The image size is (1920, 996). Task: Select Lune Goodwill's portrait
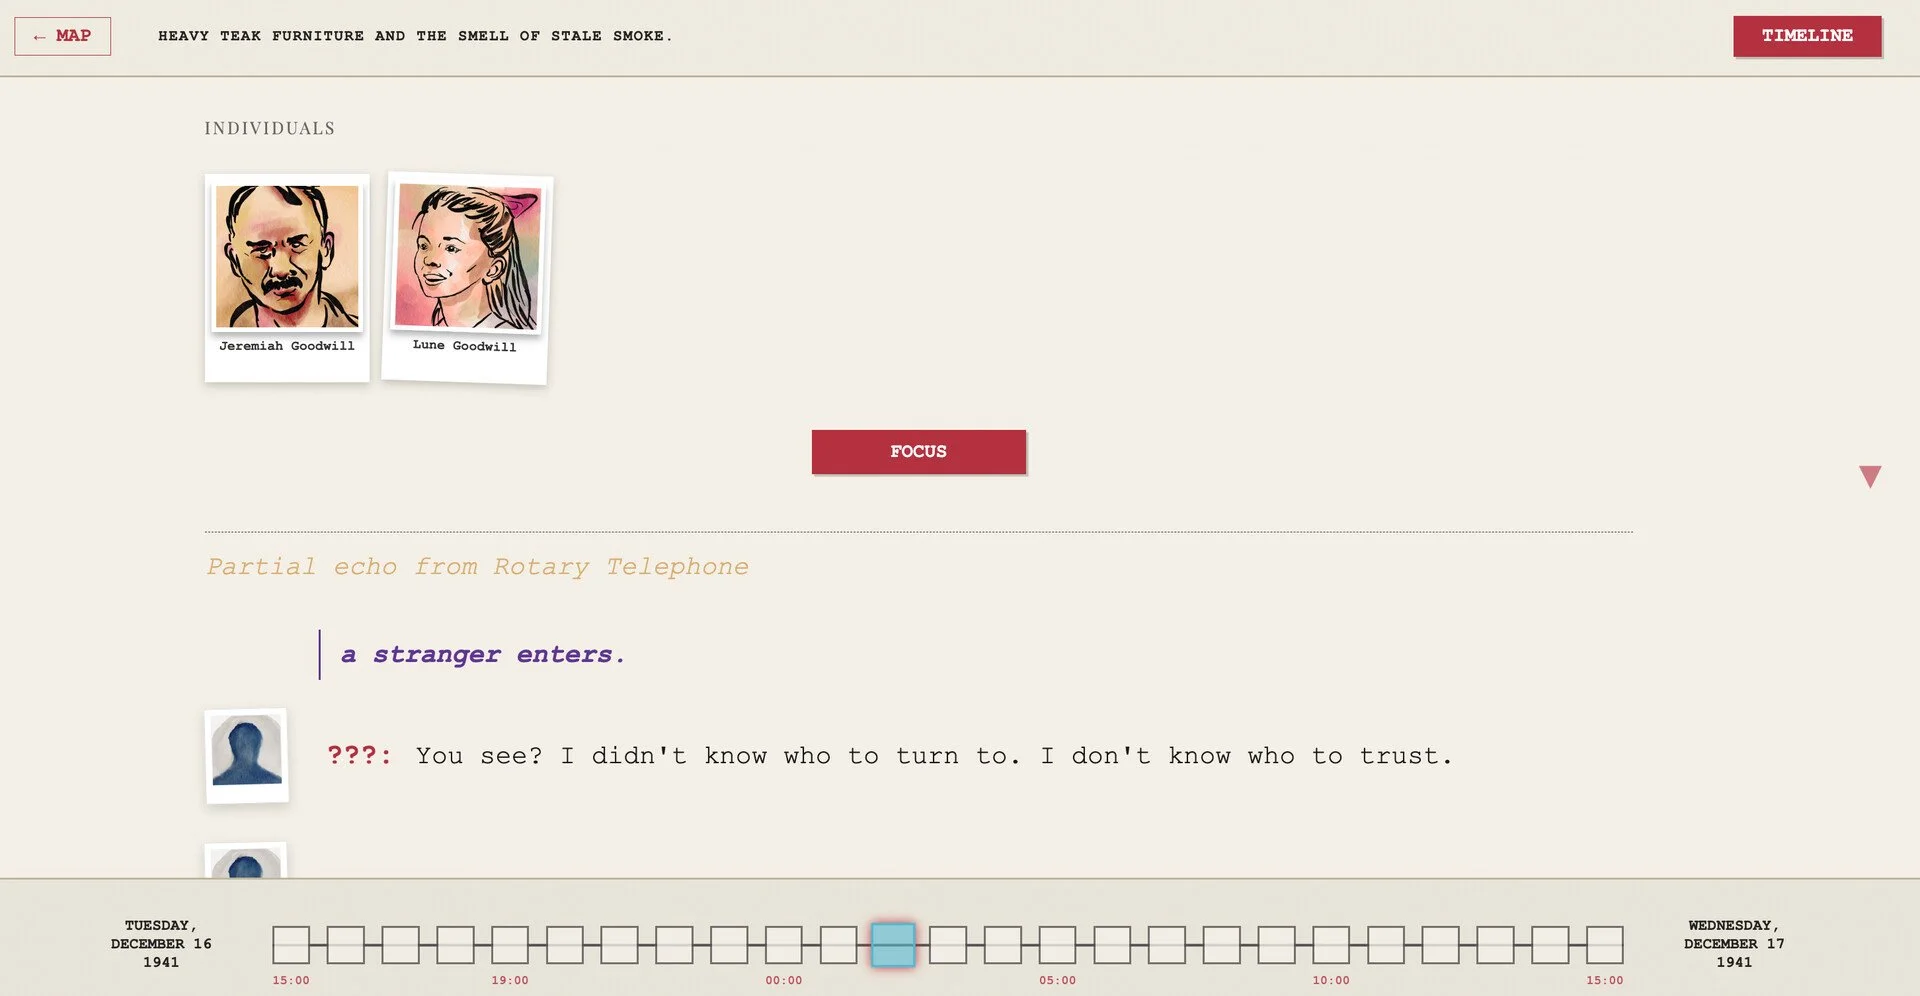(x=467, y=257)
